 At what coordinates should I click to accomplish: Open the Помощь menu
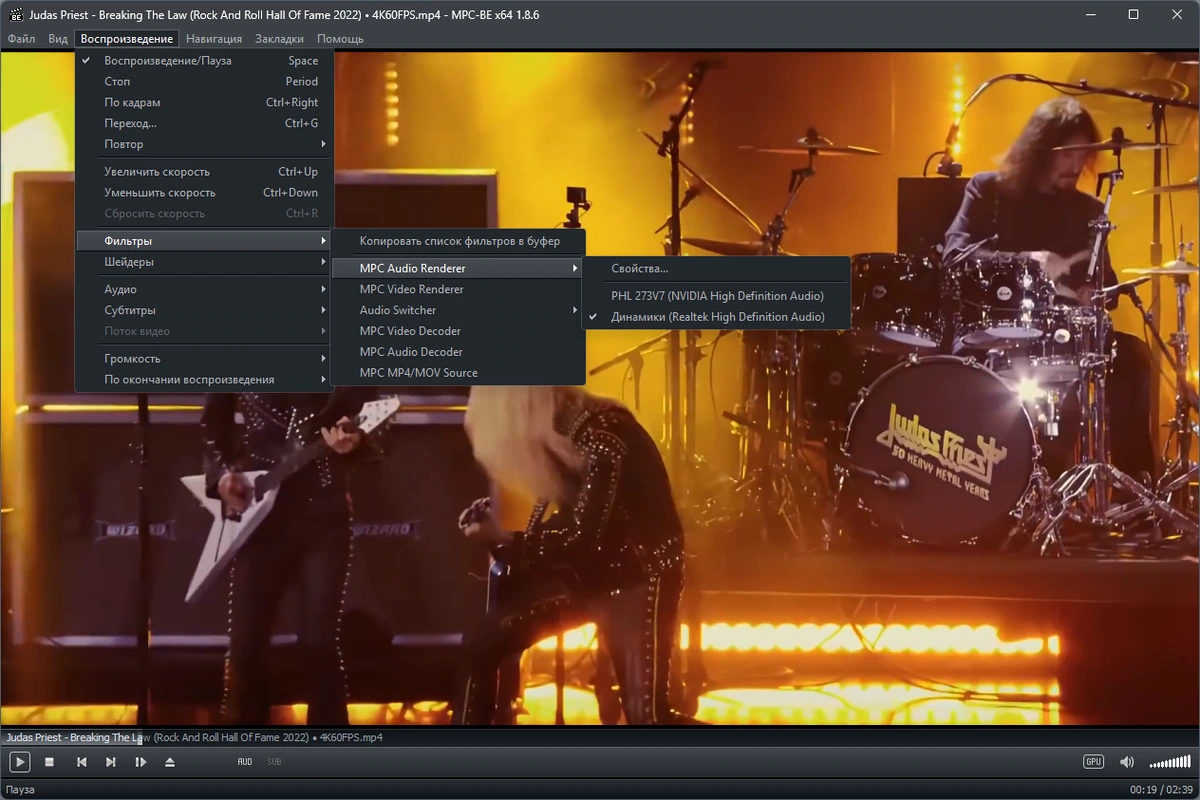pyautogui.click(x=340, y=39)
